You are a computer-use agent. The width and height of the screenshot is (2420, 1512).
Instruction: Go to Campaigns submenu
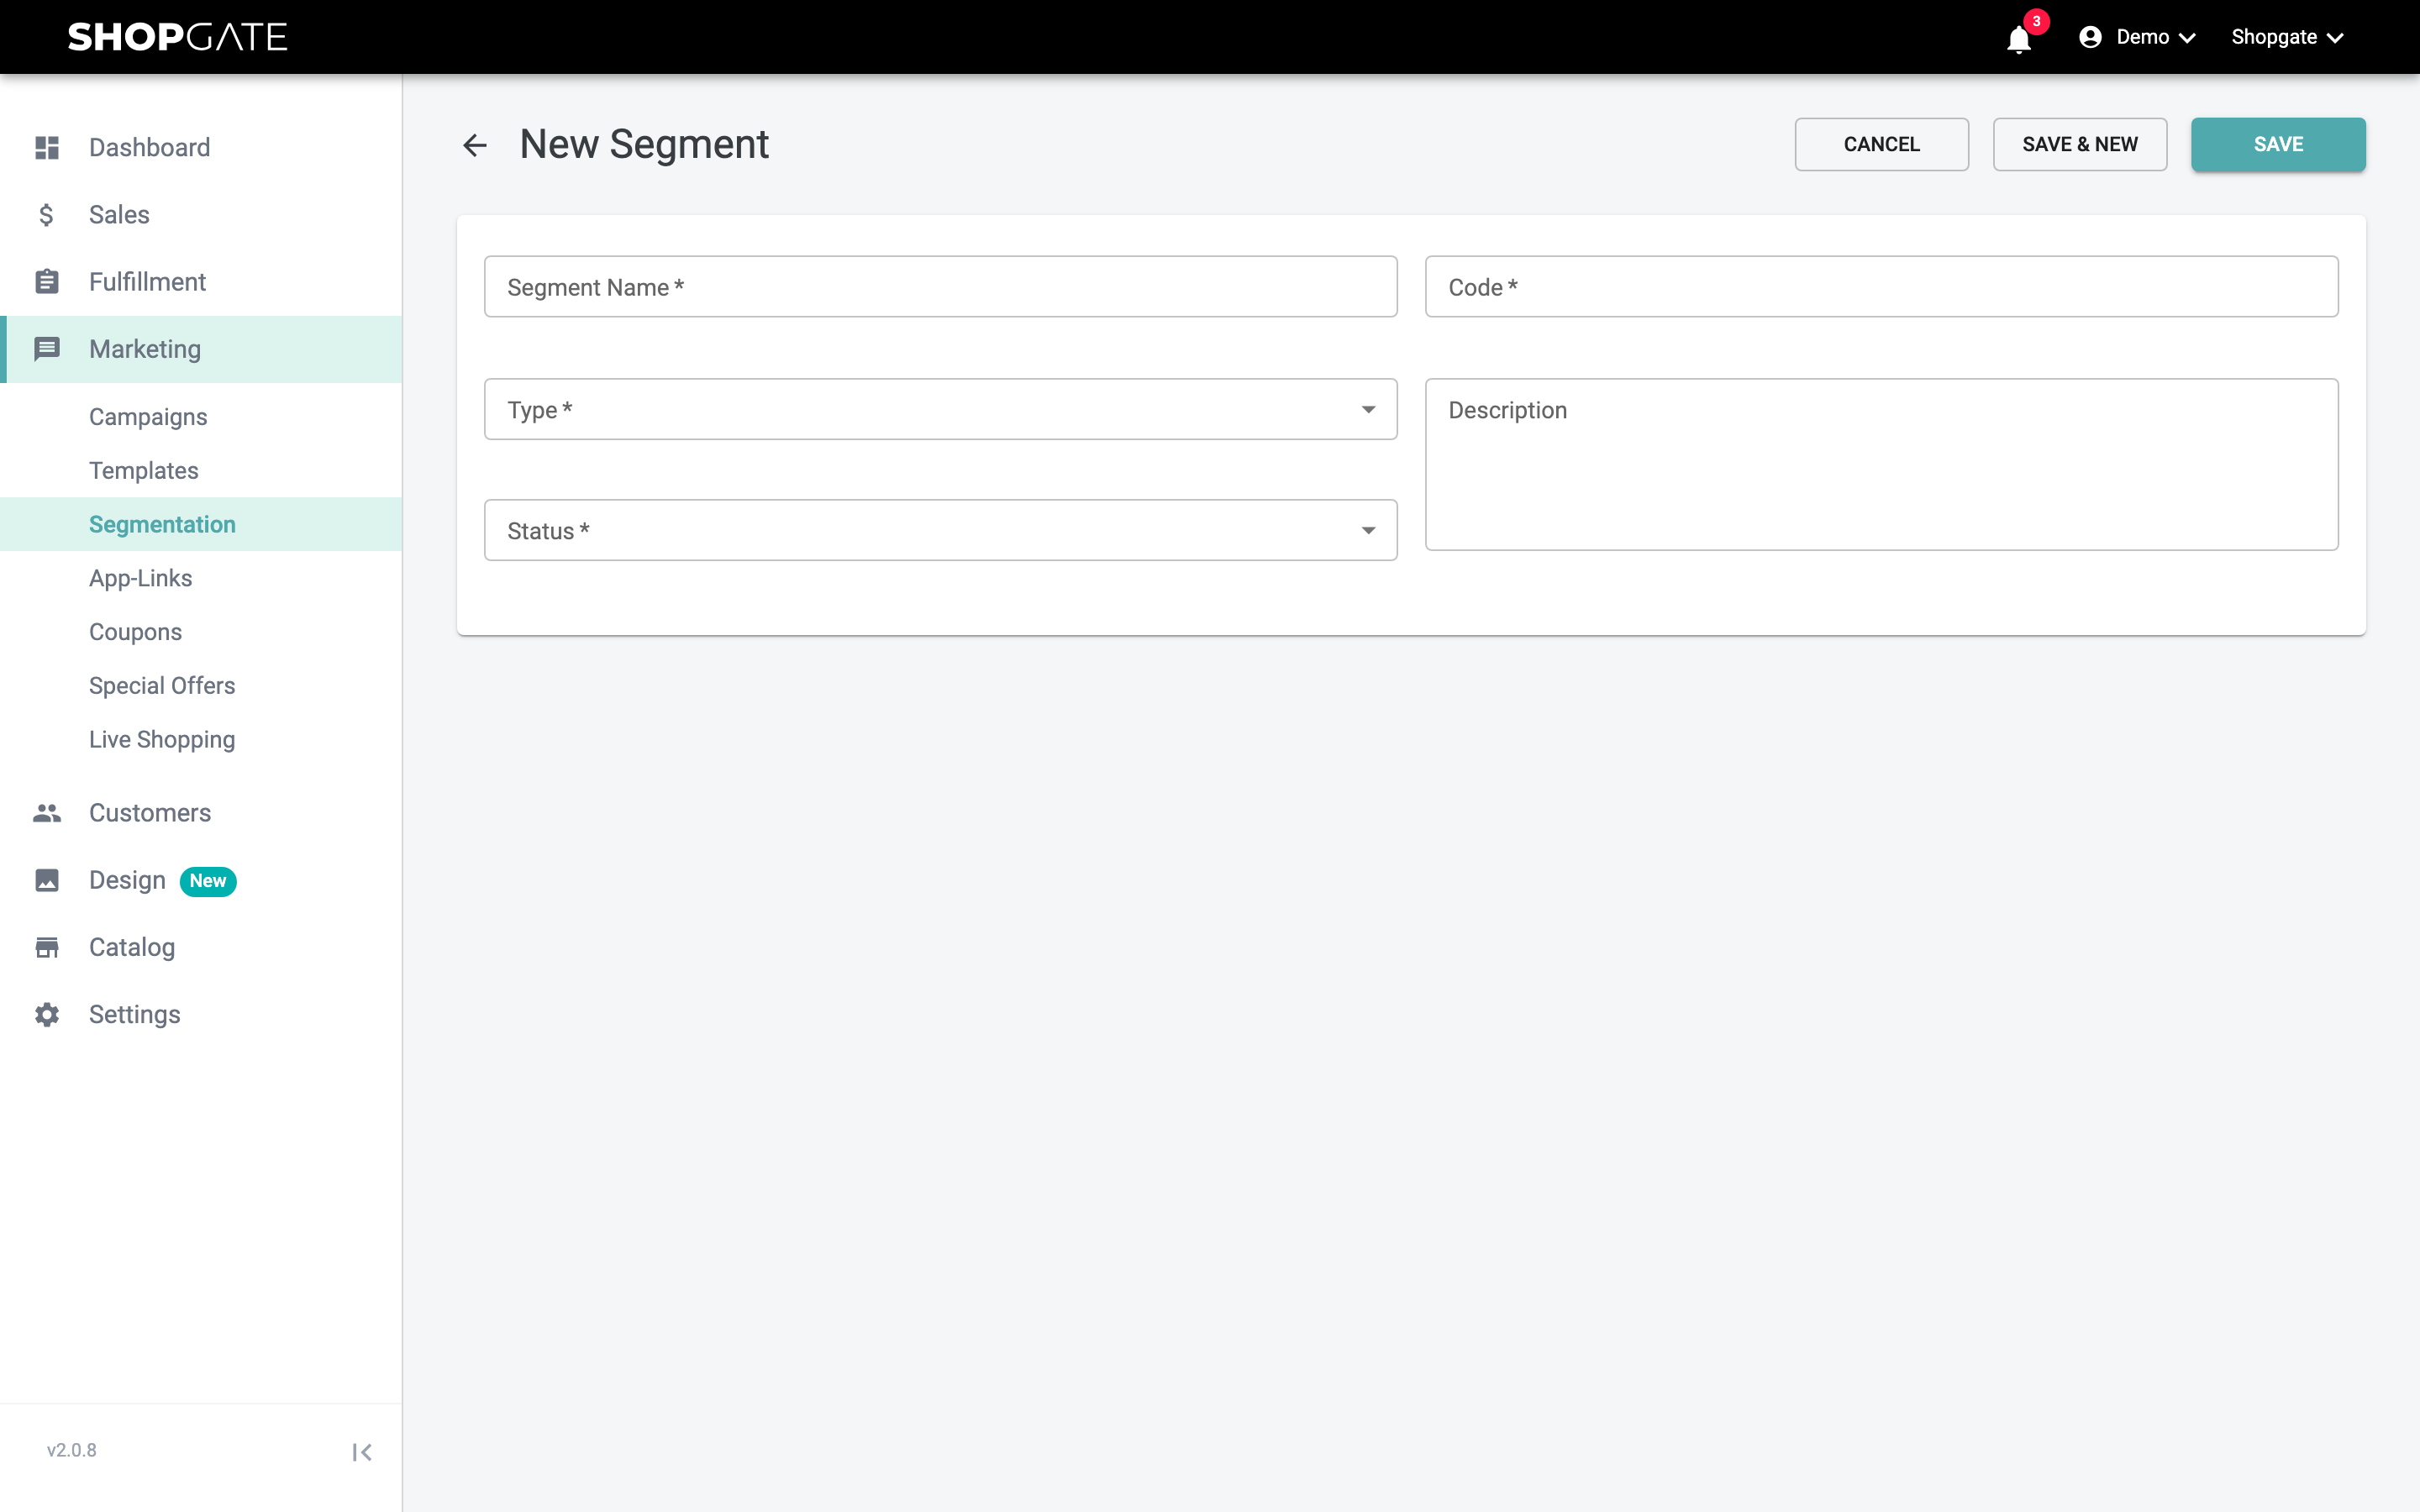click(201, 416)
